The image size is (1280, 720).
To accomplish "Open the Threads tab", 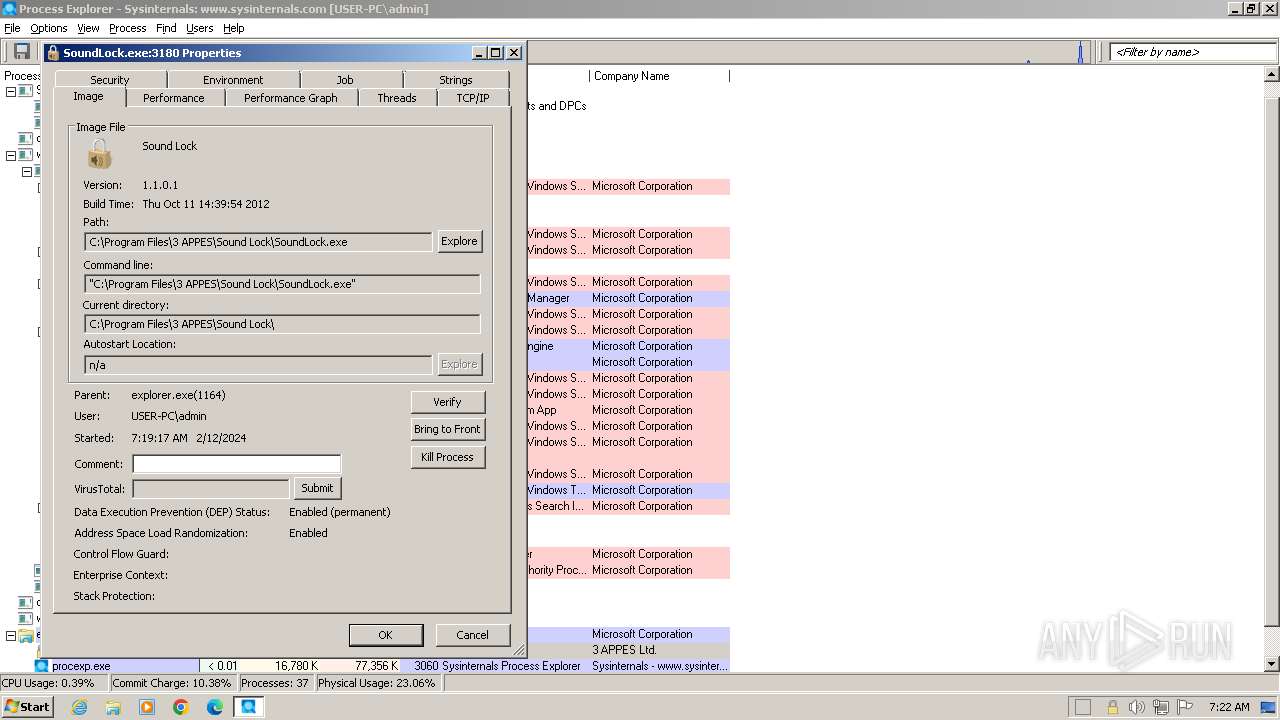I will point(397,98).
